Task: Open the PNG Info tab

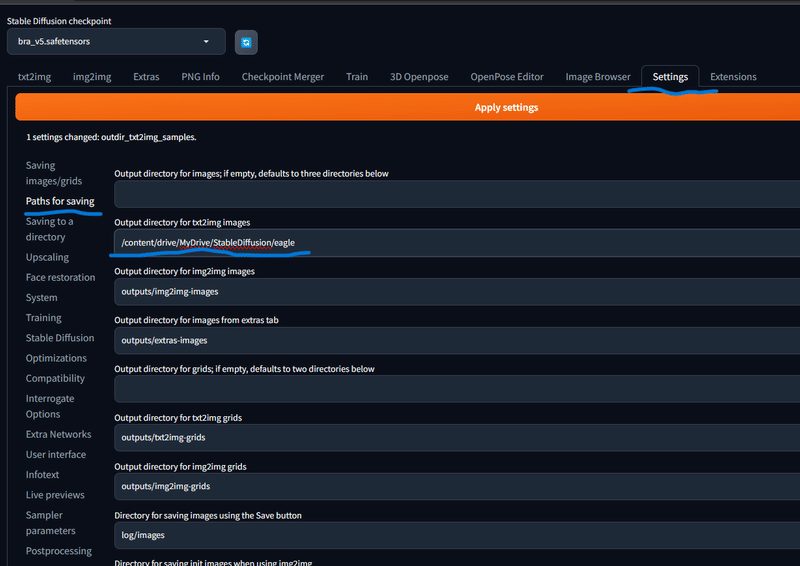Action: coord(200,77)
